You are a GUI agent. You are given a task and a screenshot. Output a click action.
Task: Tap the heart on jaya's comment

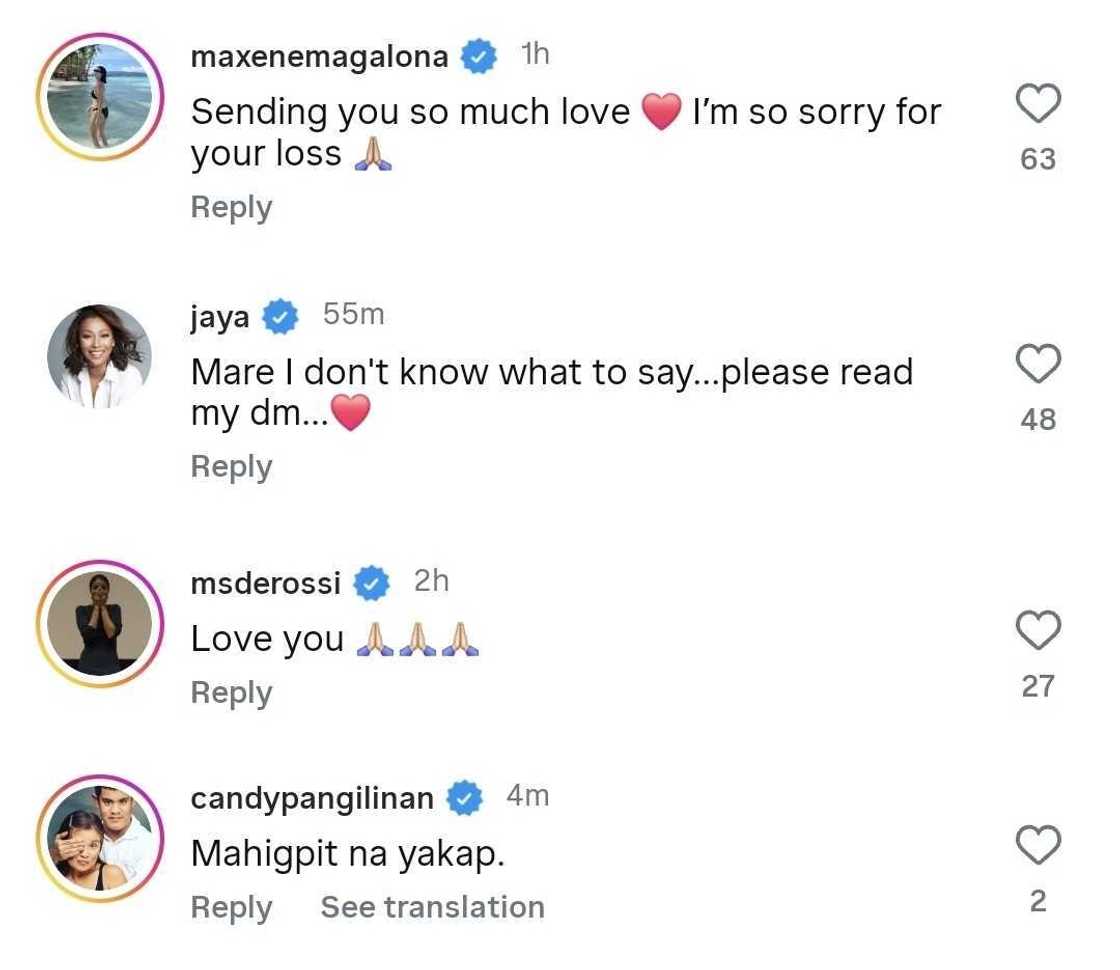1038,365
